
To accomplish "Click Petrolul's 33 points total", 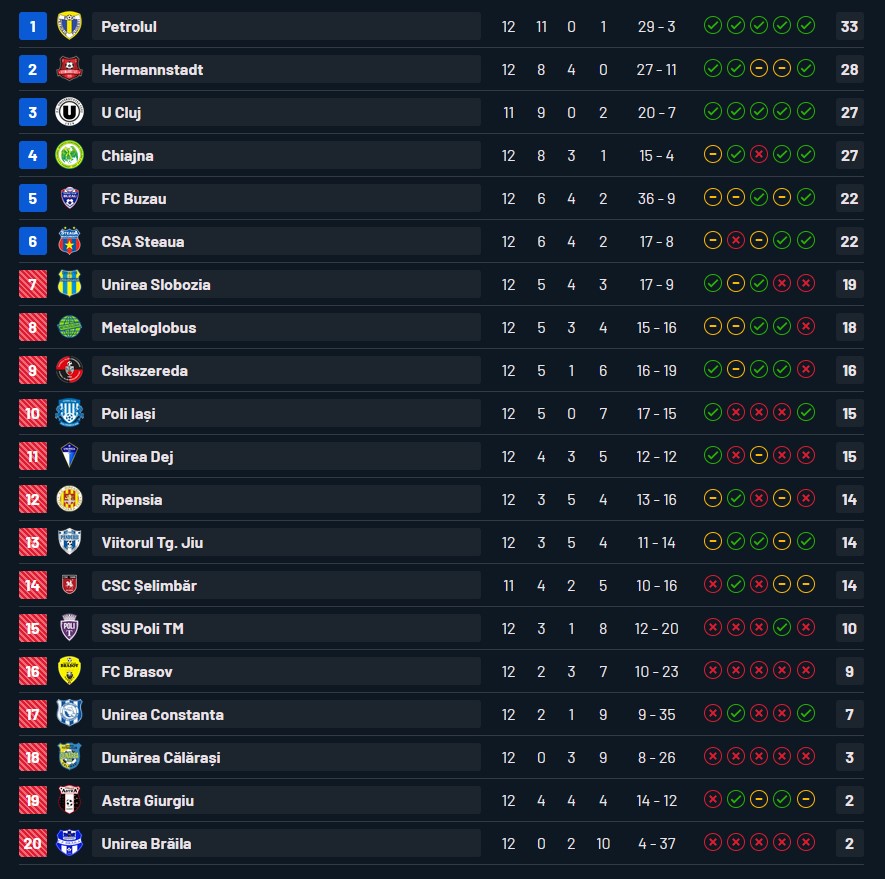I will (849, 26).
